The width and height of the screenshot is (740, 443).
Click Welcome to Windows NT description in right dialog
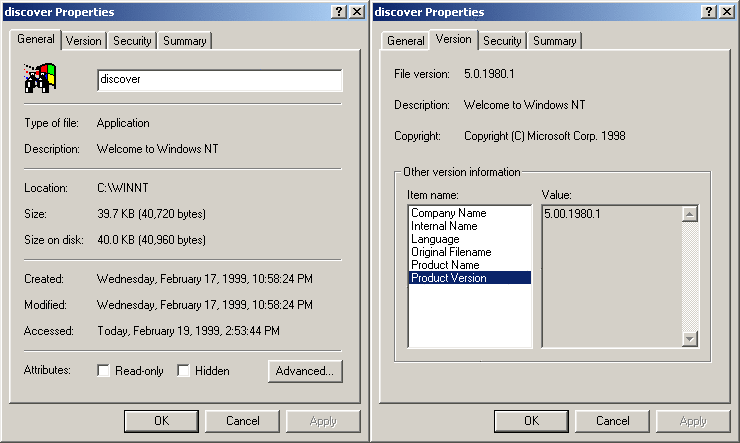[524, 105]
